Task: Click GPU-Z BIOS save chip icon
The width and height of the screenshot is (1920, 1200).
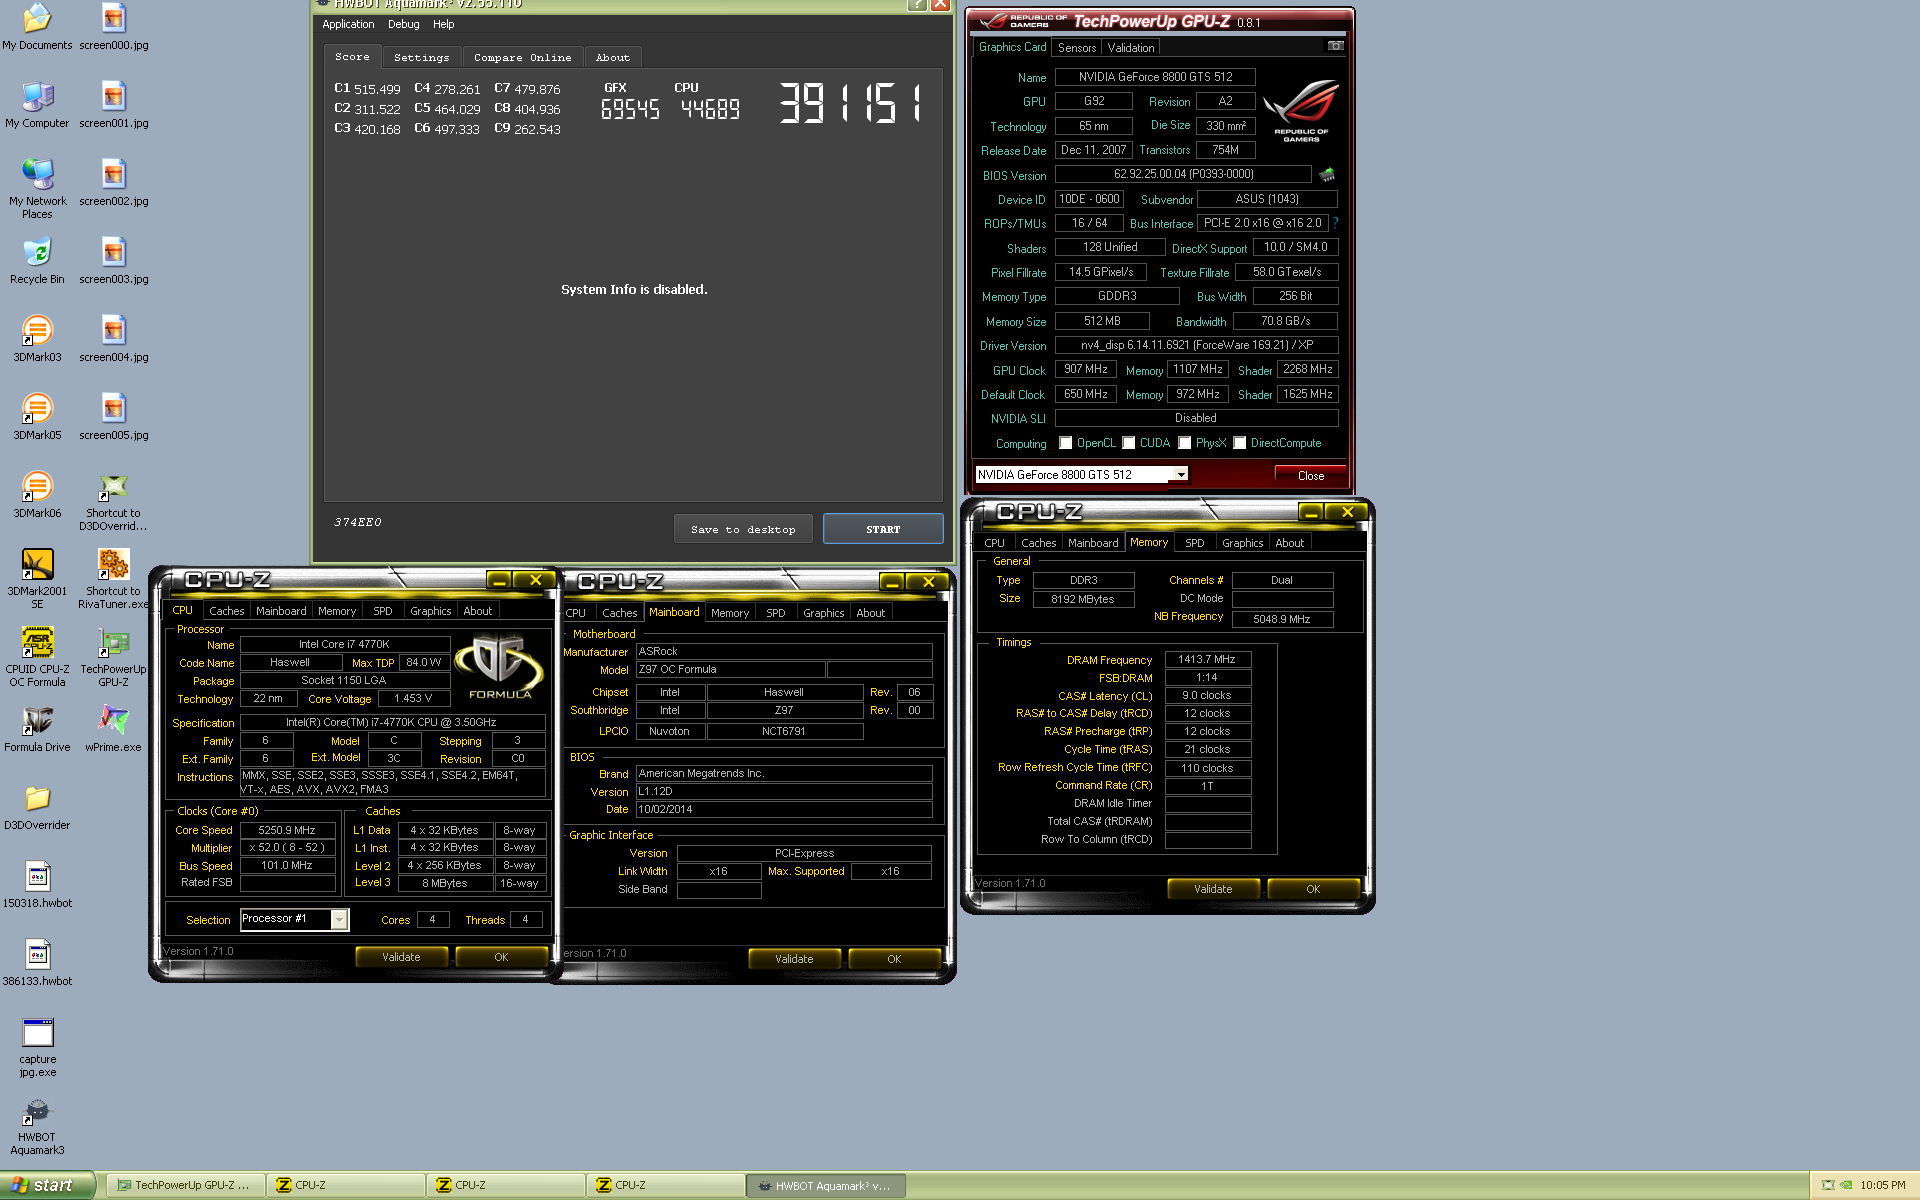Action: tap(1327, 174)
